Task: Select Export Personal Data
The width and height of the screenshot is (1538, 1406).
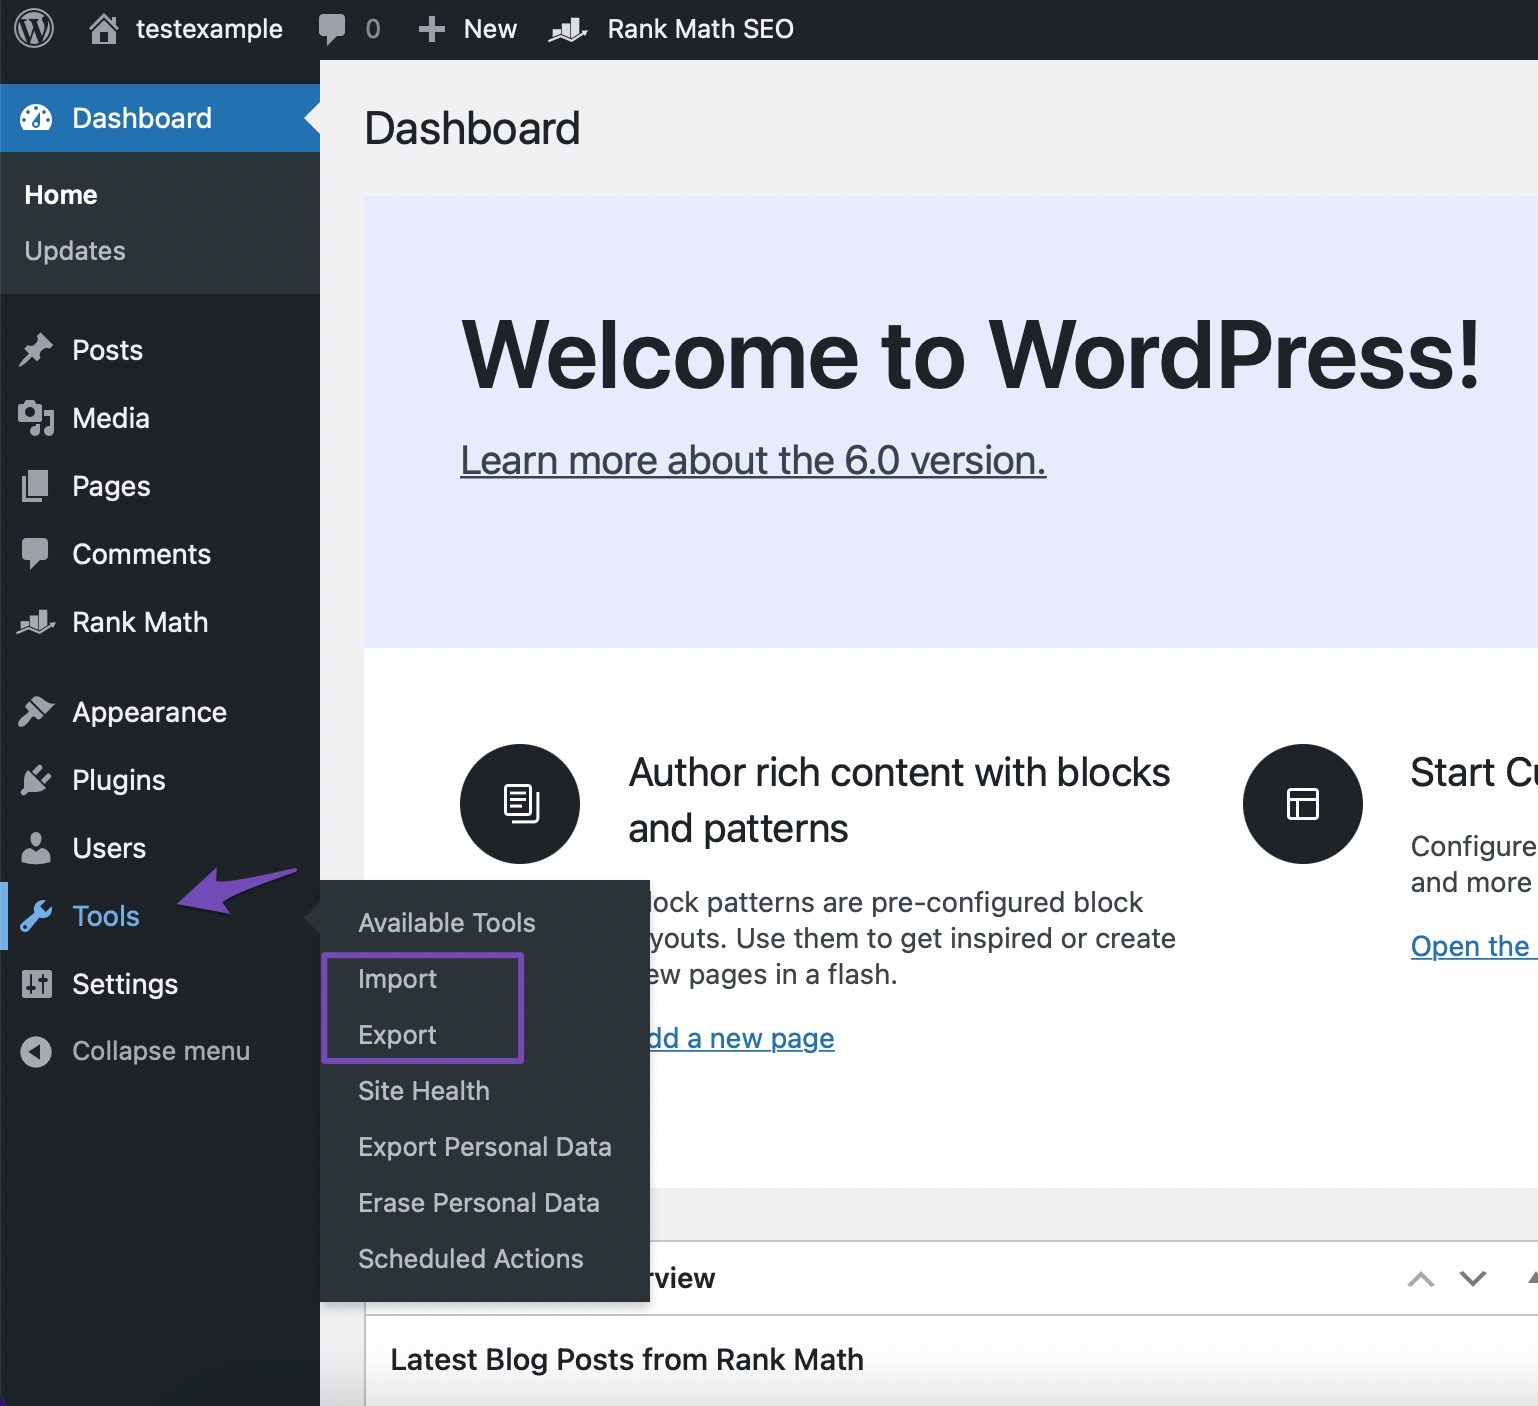Action: pyautogui.click(x=485, y=1147)
